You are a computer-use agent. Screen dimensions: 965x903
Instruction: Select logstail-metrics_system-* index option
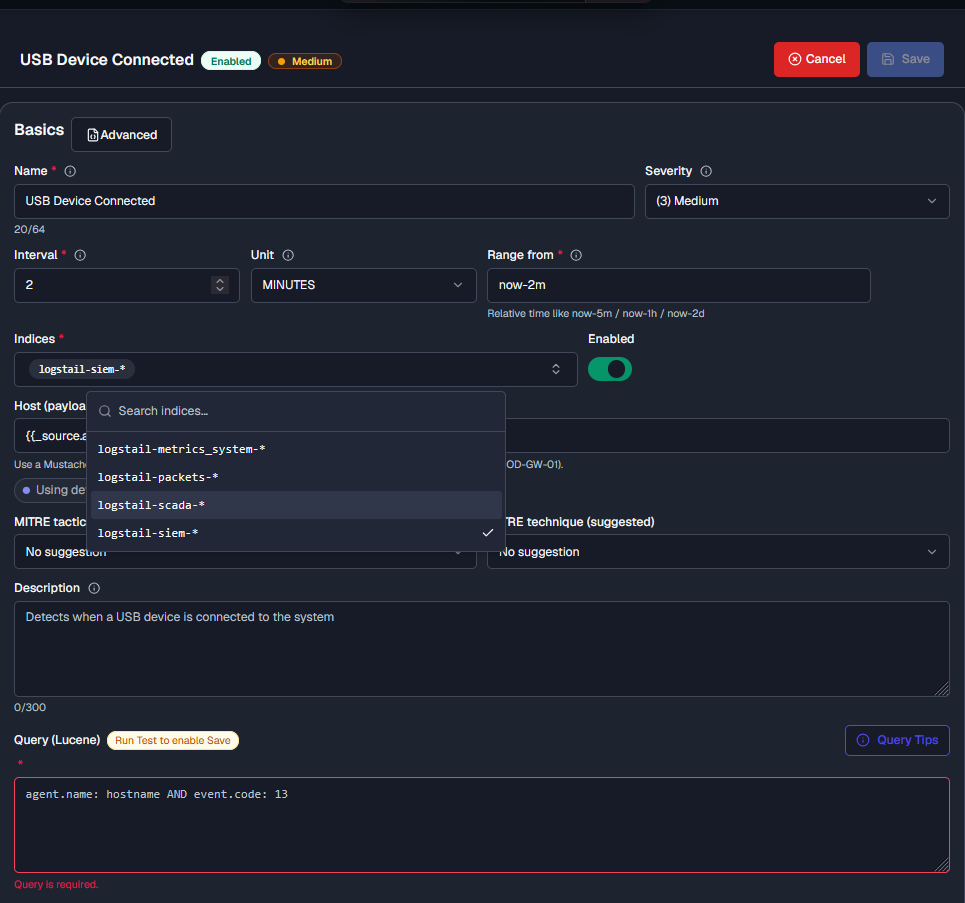(x=296, y=449)
